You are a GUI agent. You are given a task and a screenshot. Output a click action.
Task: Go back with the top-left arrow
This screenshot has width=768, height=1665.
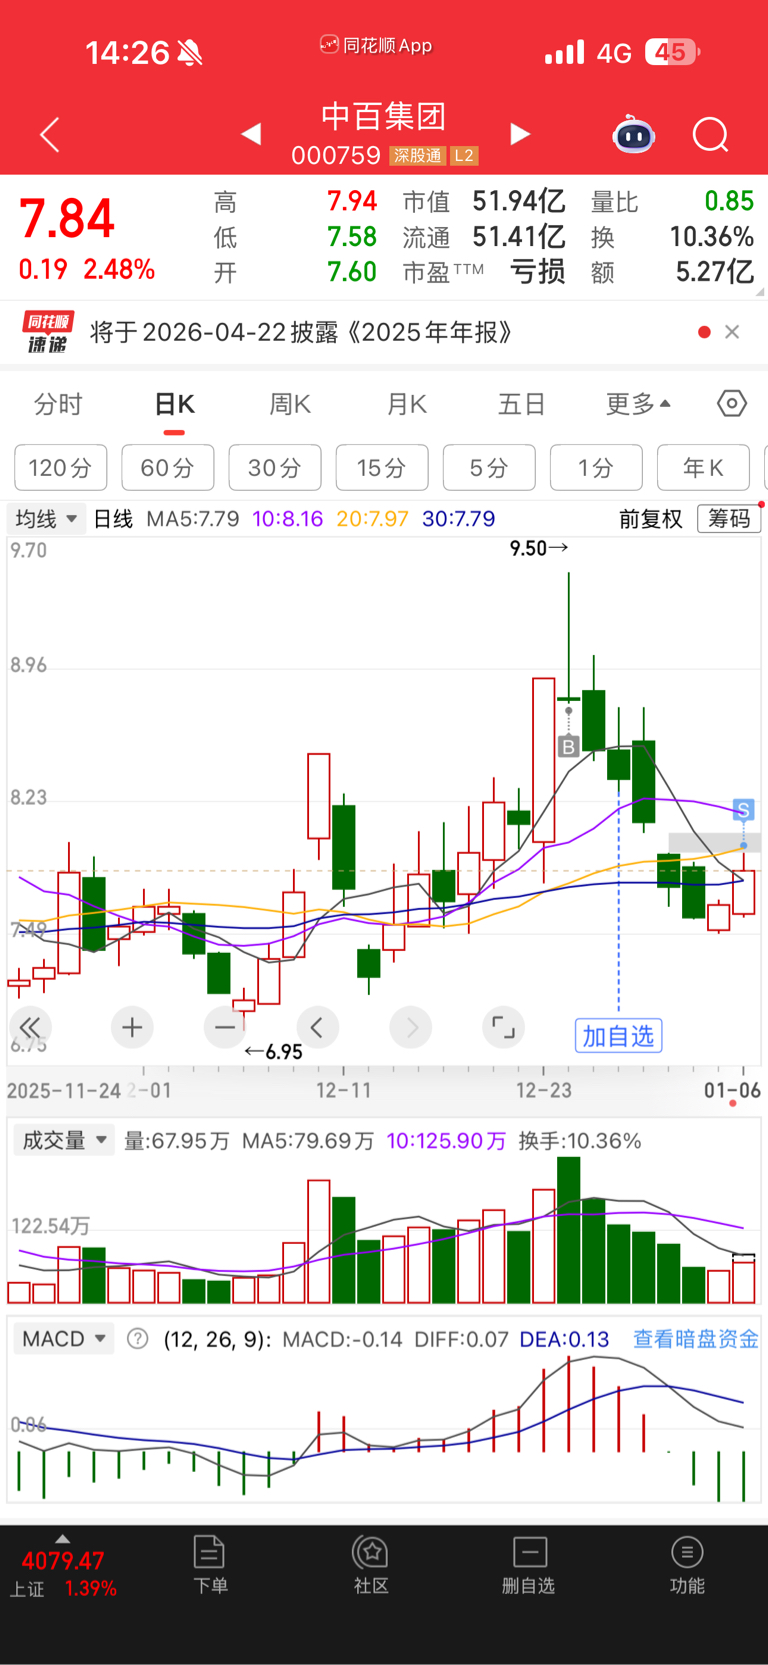pos(50,134)
